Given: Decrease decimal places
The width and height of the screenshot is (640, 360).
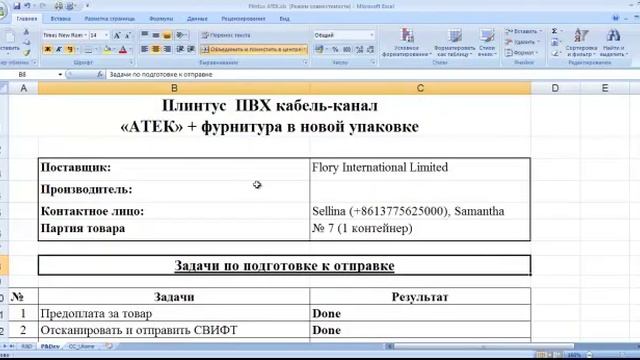Looking at the screenshot, I should [370, 49].
